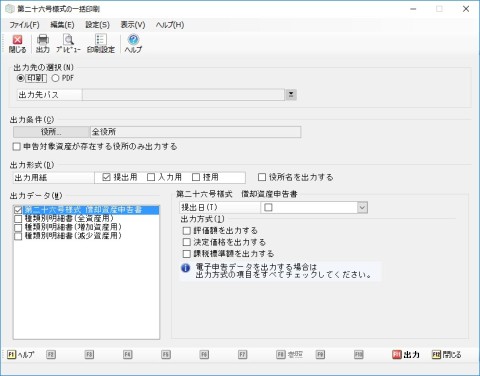480x376 pixels.
Task: Click the 出力方式(1) label
Action: click(202, 219)
